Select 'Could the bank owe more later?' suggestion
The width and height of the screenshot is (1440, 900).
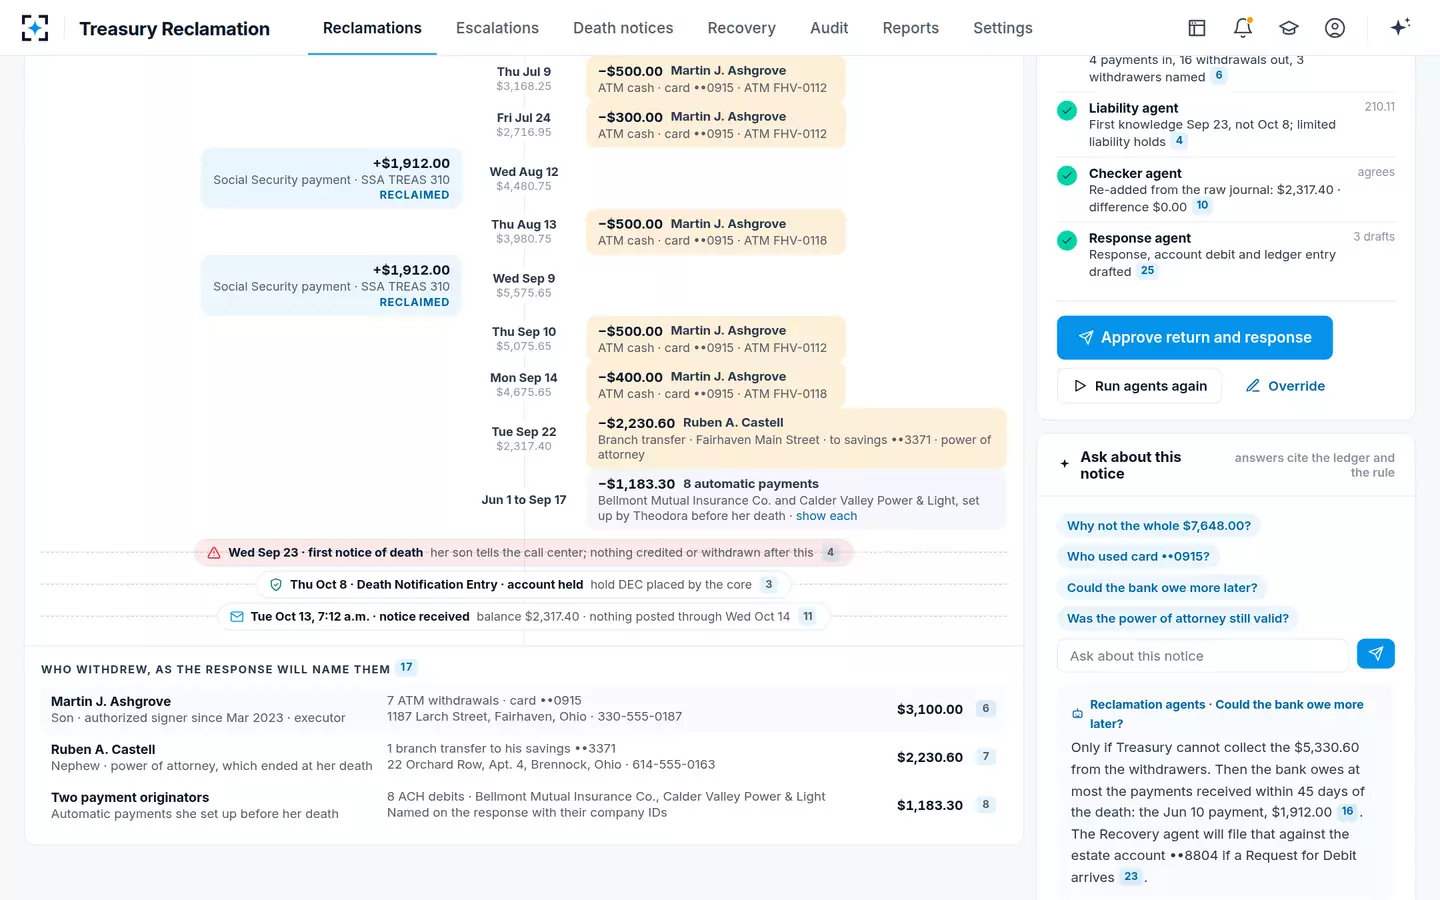1162,588
